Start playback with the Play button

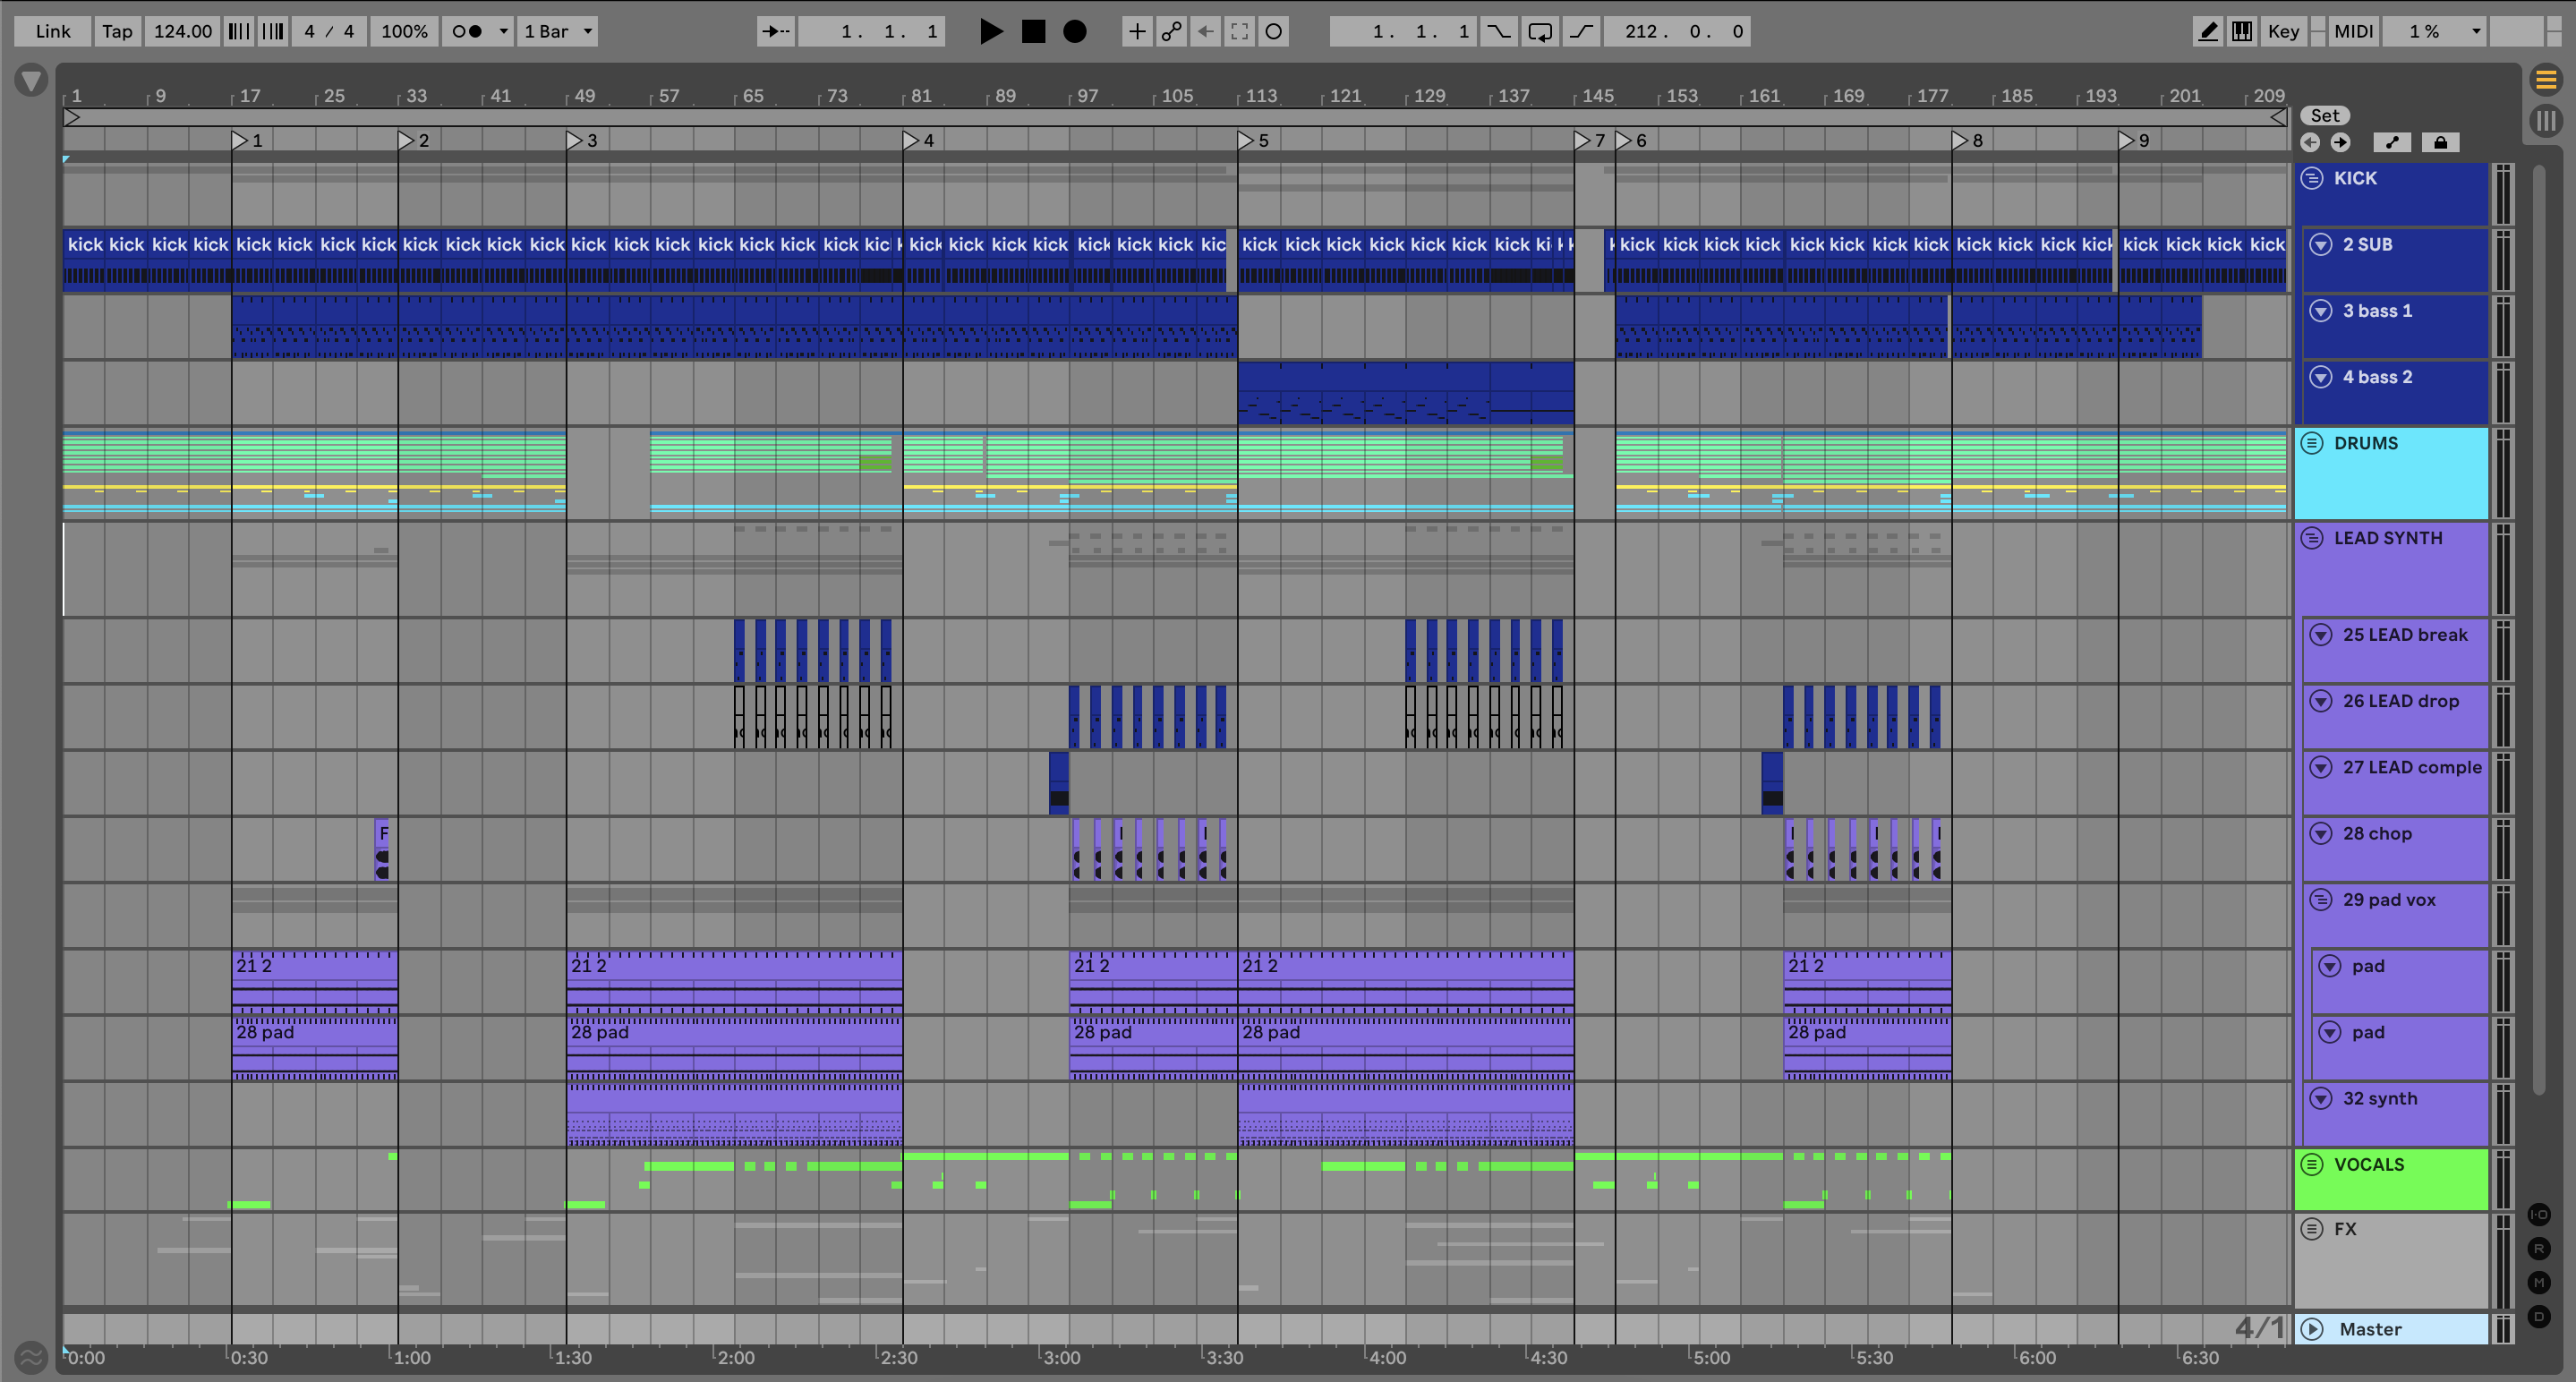[991, 31]
